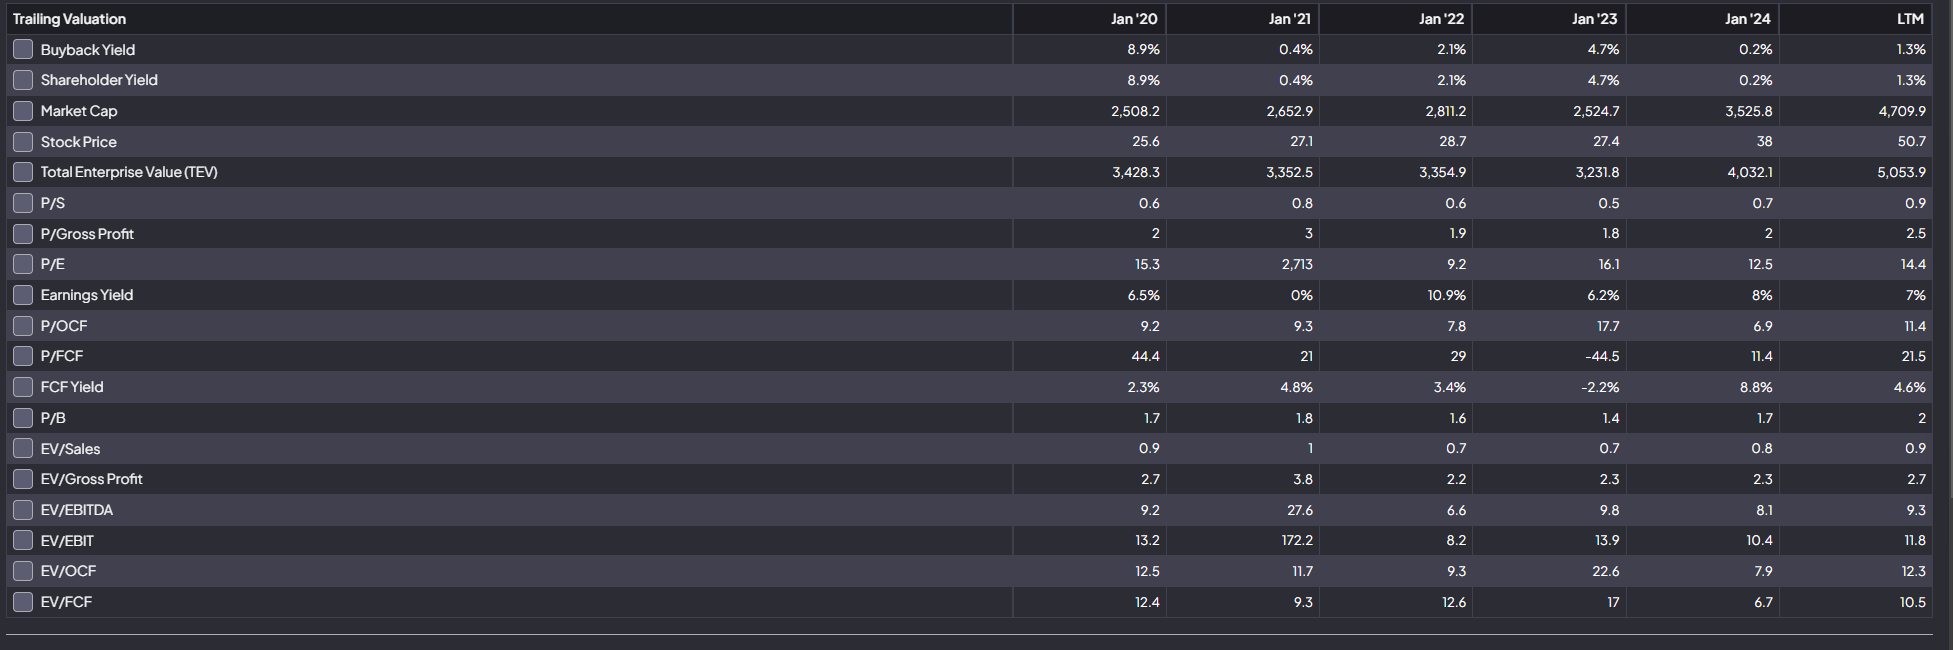Tick the EV/Gross Profit checkbox

point(23,479)
